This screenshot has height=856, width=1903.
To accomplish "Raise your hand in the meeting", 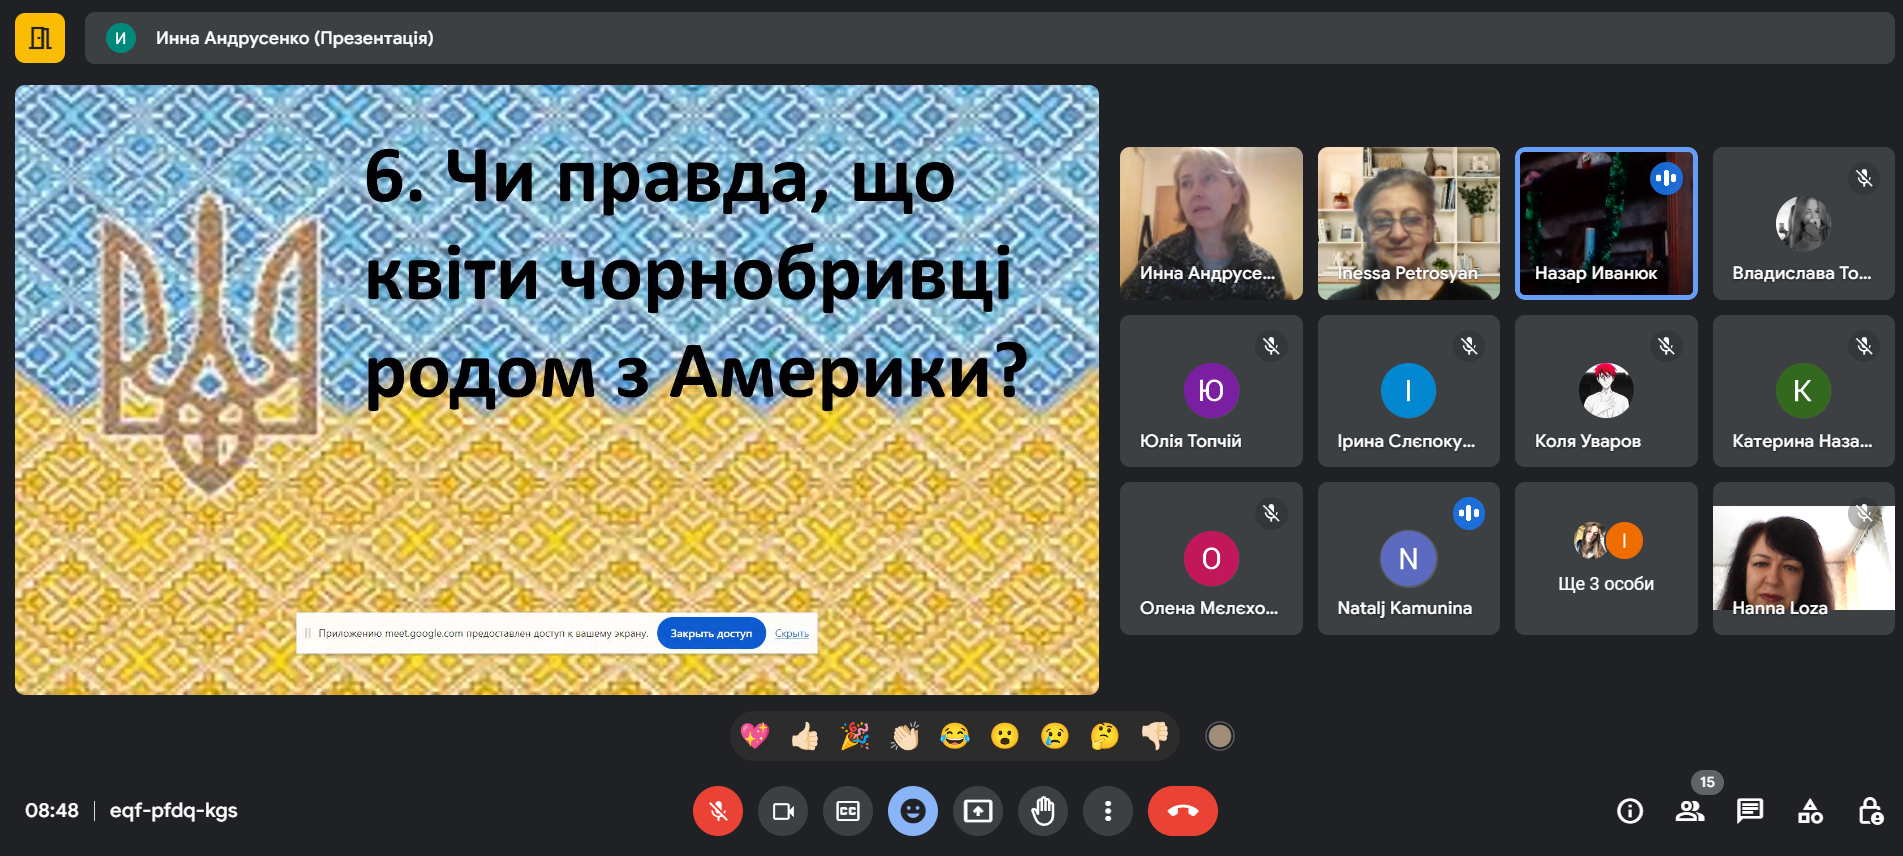I will (1043, 811).
